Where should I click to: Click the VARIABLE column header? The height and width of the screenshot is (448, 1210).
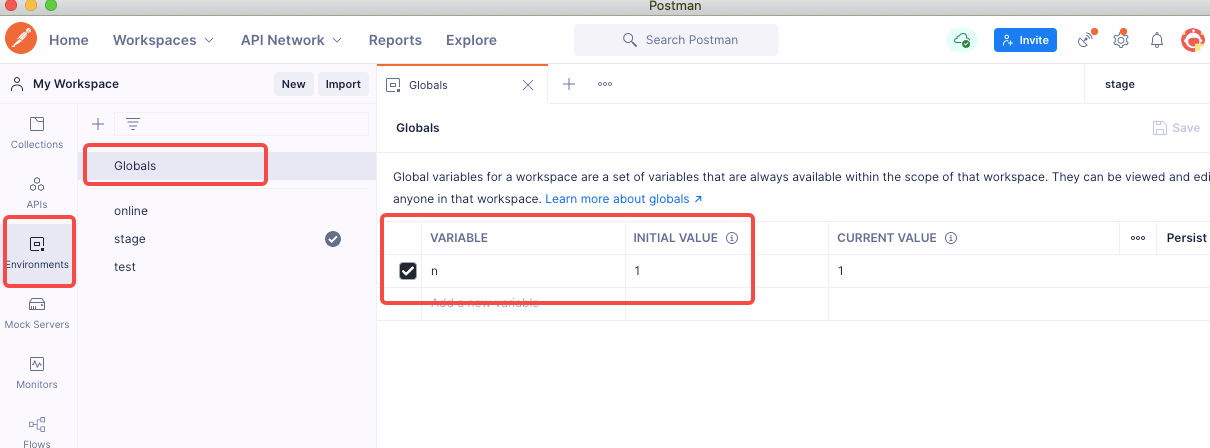point(459,238)
